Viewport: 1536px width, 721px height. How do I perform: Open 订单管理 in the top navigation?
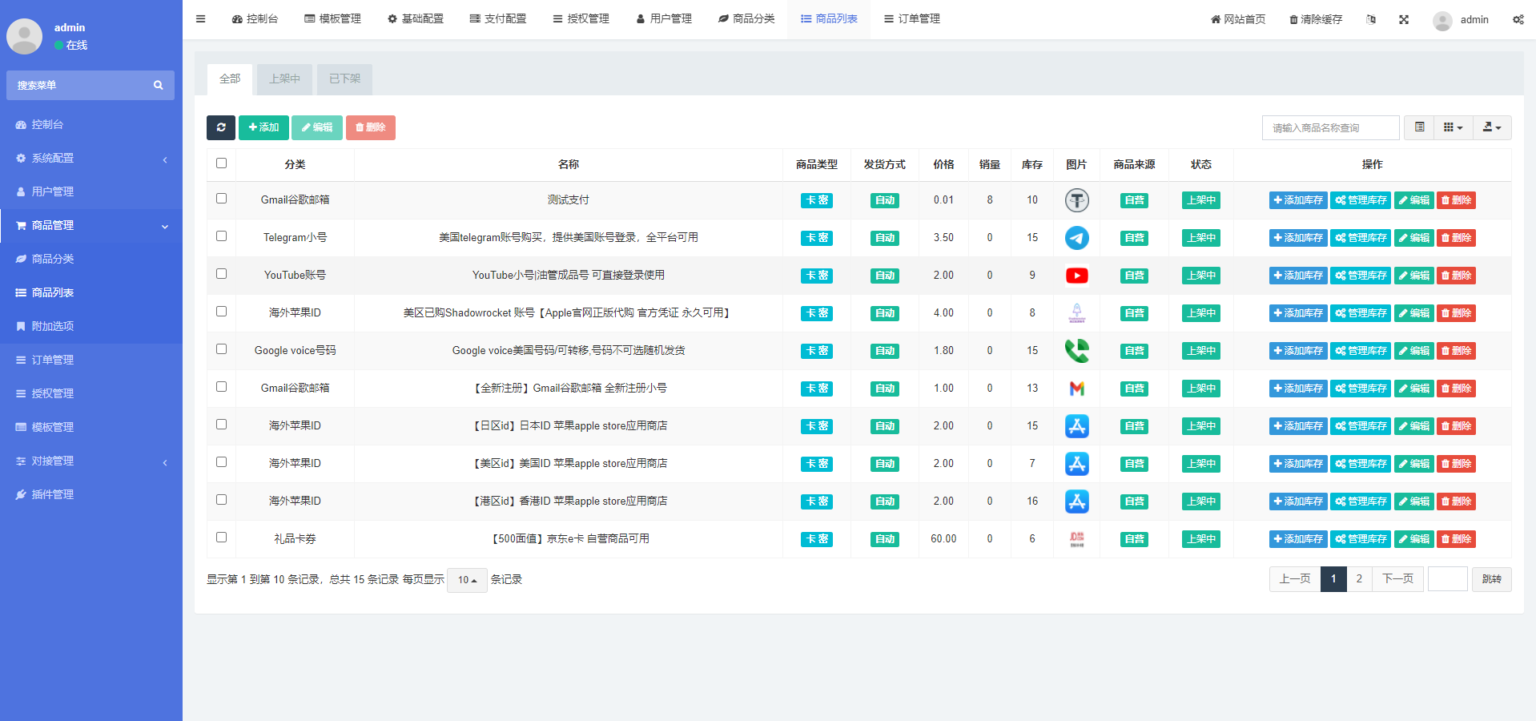pos(911,19)
